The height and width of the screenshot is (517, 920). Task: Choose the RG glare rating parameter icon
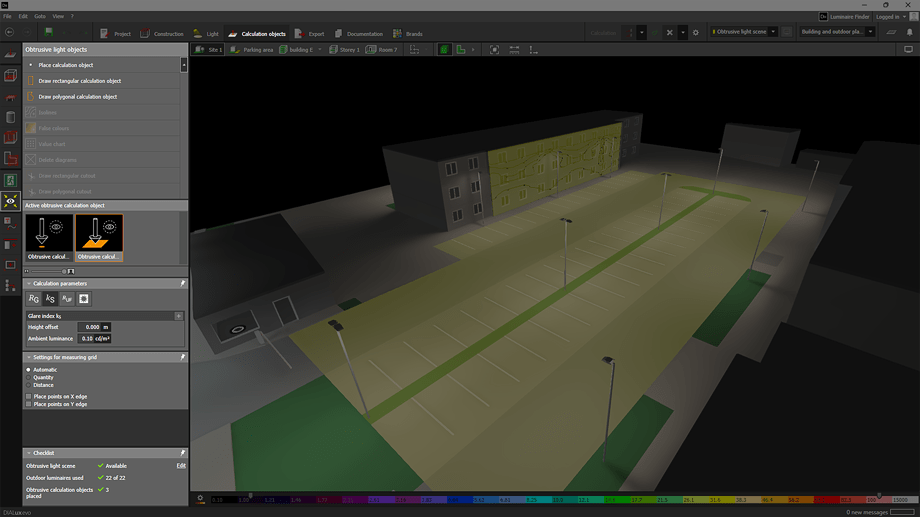point(34,299)
